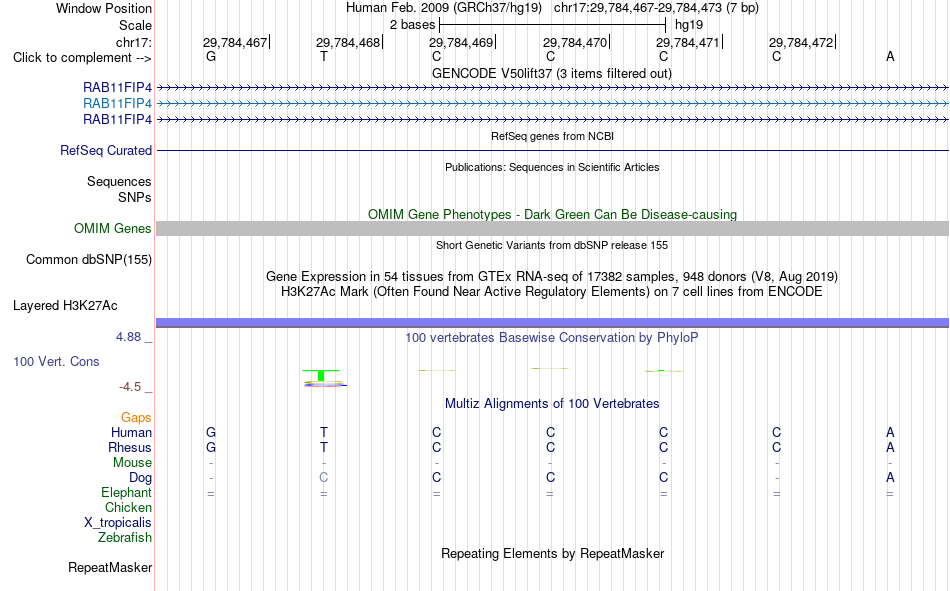
Task: Click the A base in the reference sequence row
Action: tap(890, 56)
